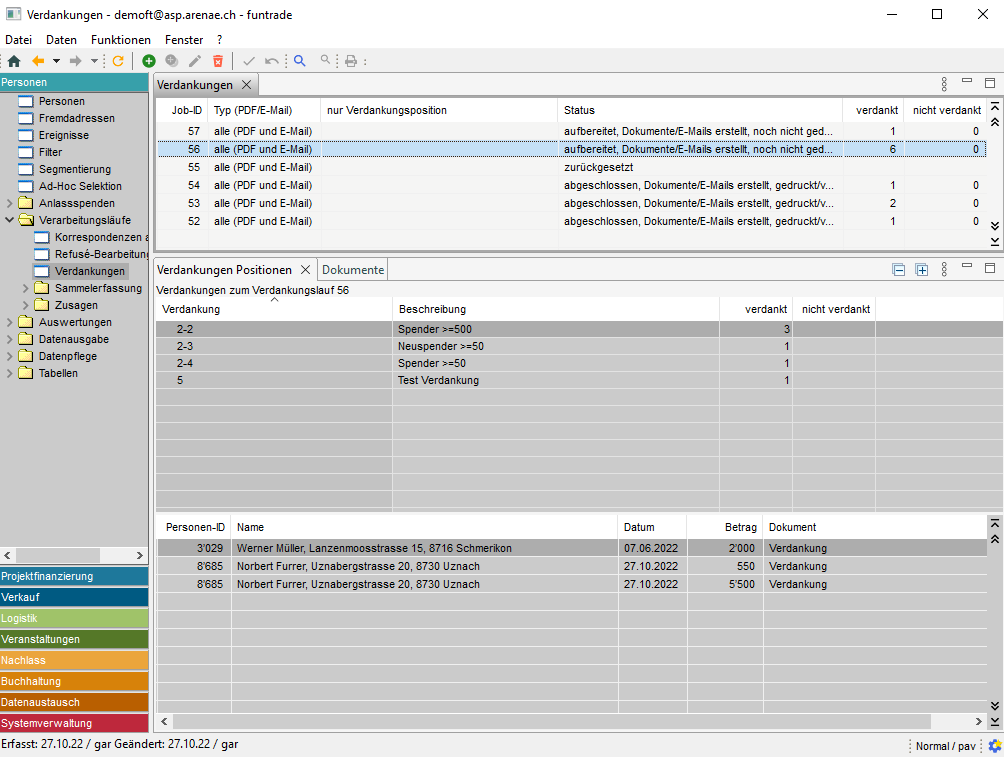Click the green add new record icon

[x=149, y=61]
